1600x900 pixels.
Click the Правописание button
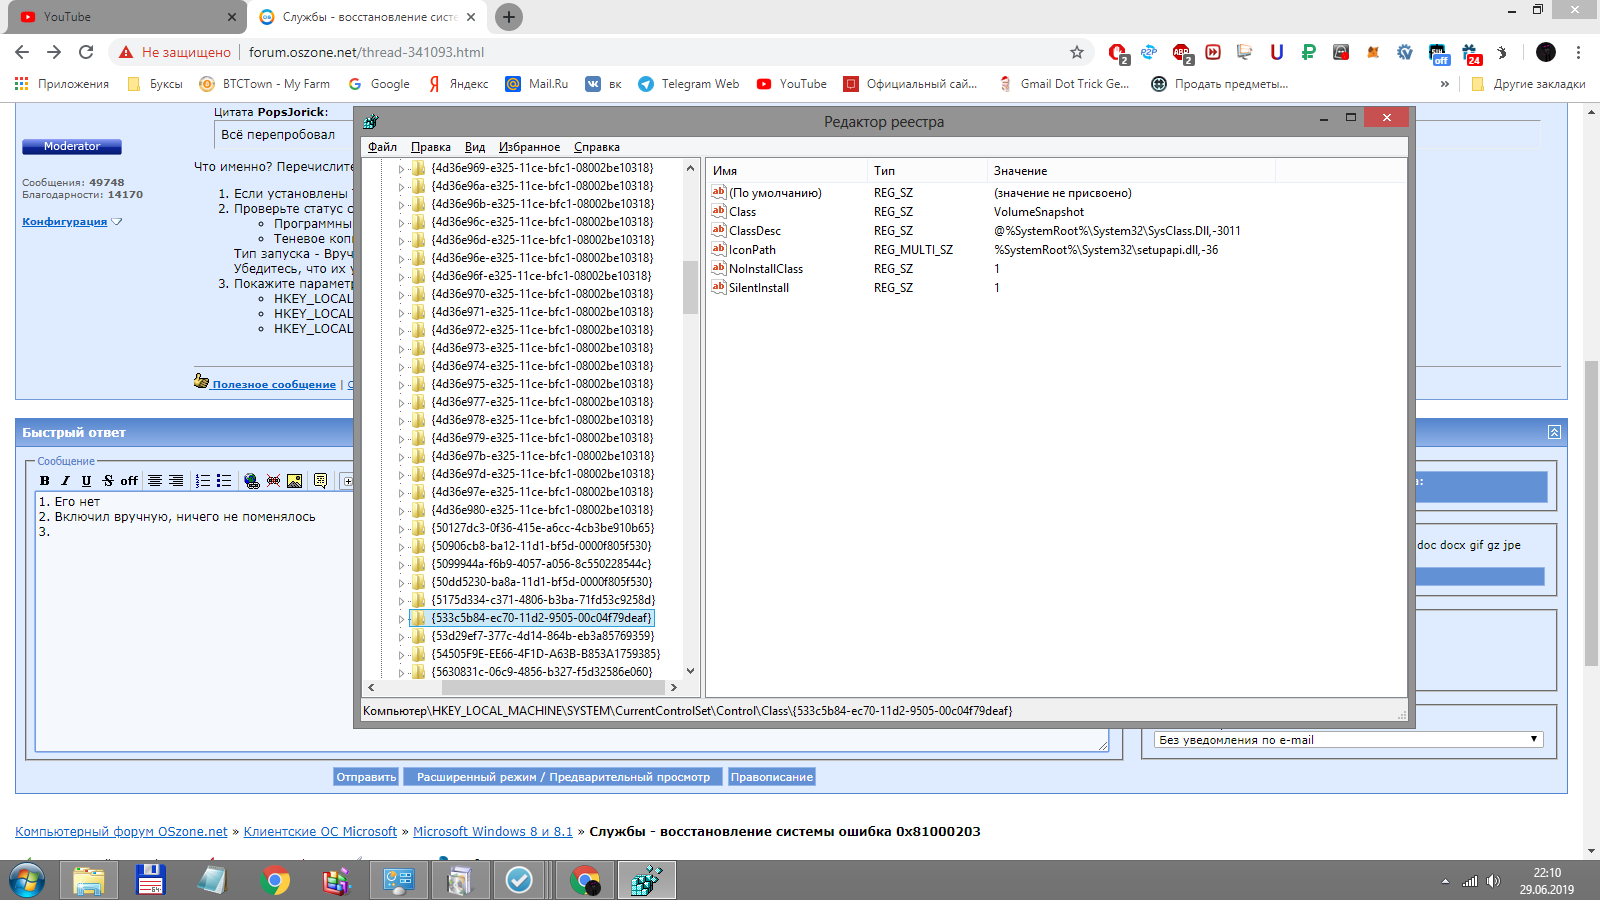pyautogui.click(x=771, y=777)
